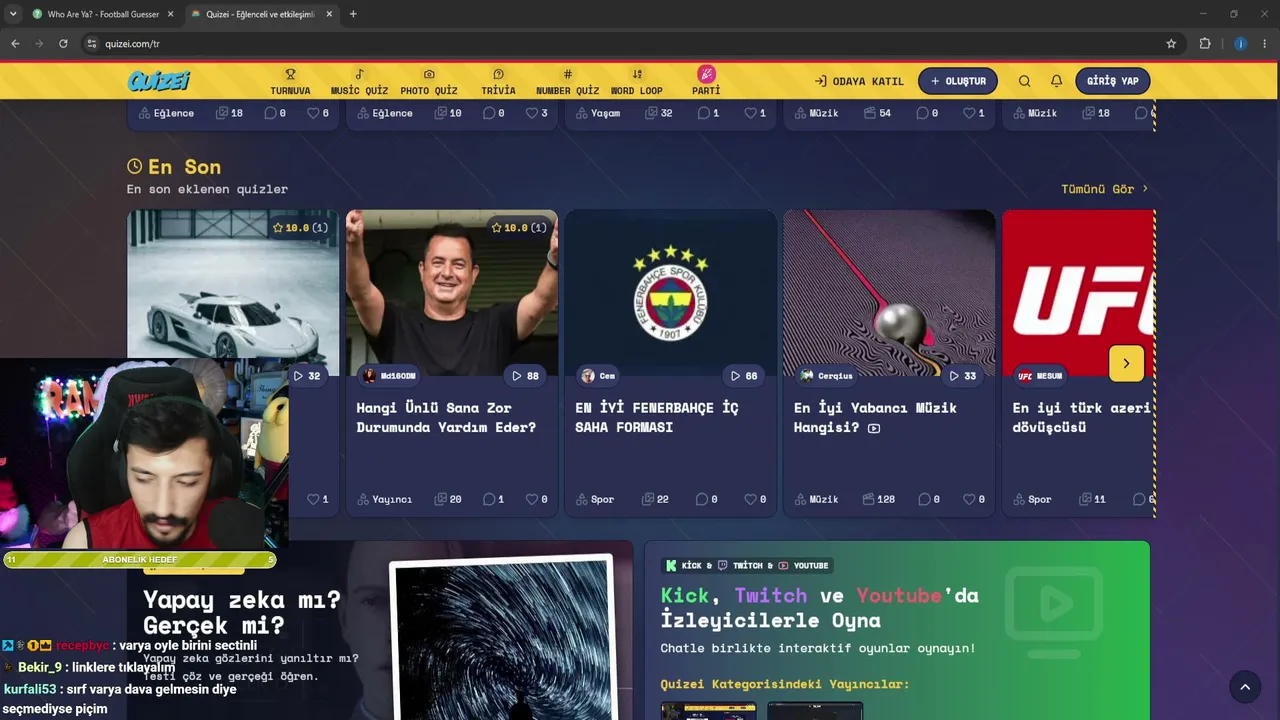Open site search magnifier icon
Image resolution: width=1280 pixels, height=720 pixels.
(x=1024, y=81)
